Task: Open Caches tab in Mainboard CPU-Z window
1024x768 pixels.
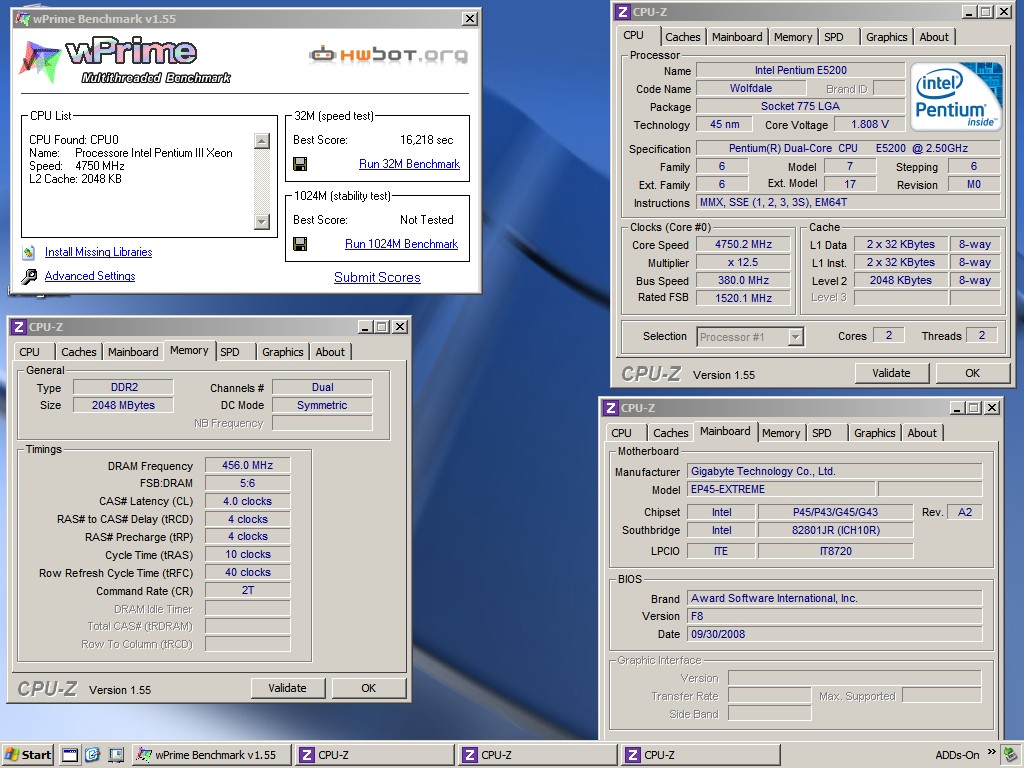Action: tap(671, 433)
